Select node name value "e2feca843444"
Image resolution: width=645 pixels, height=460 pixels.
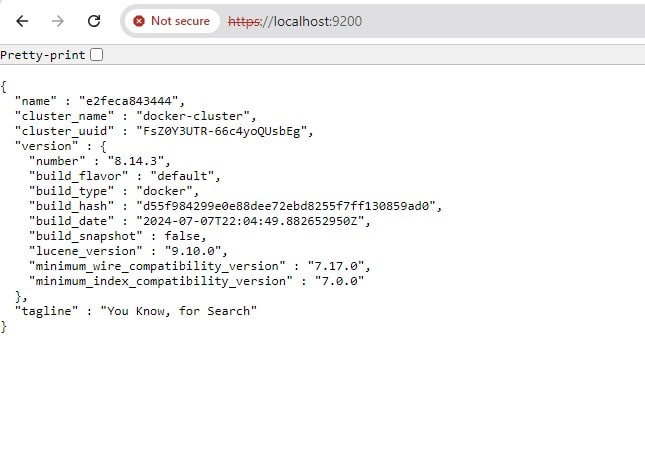tap(129, 101)
